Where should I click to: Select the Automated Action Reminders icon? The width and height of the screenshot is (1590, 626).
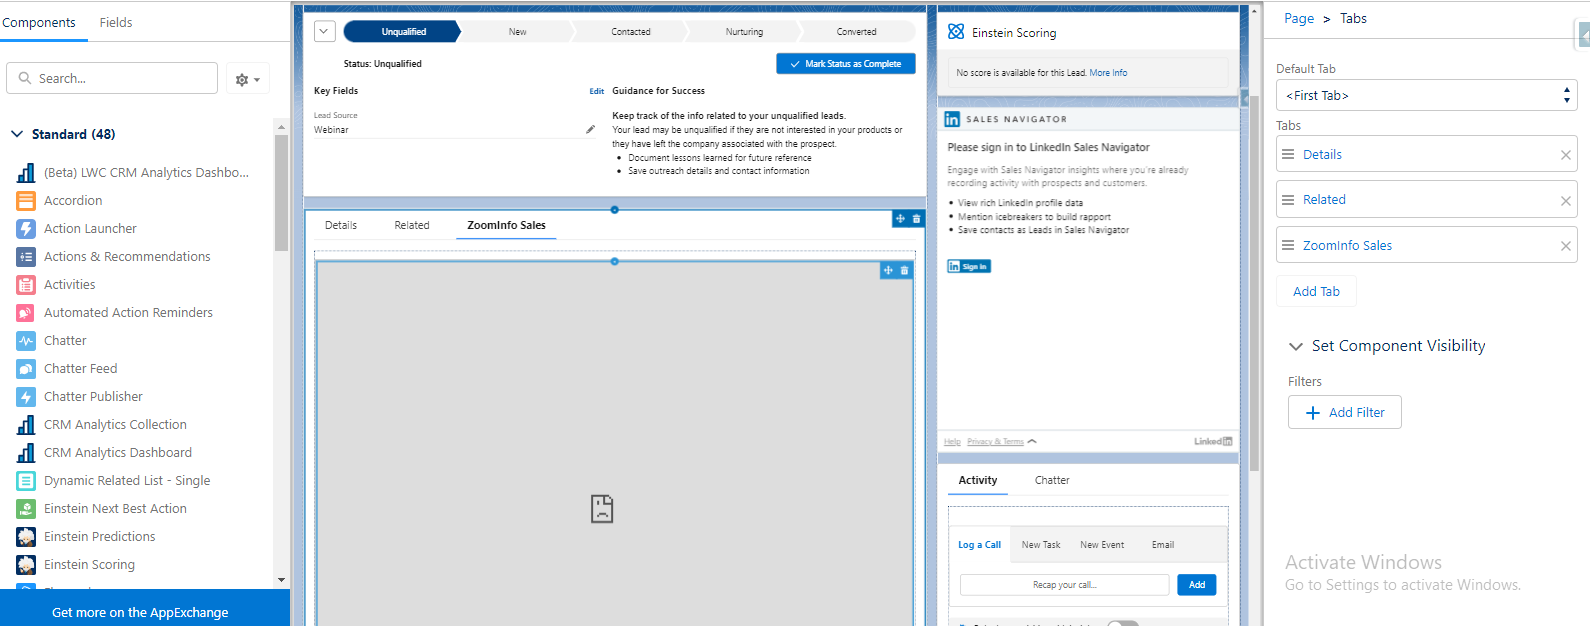[26, 313]
